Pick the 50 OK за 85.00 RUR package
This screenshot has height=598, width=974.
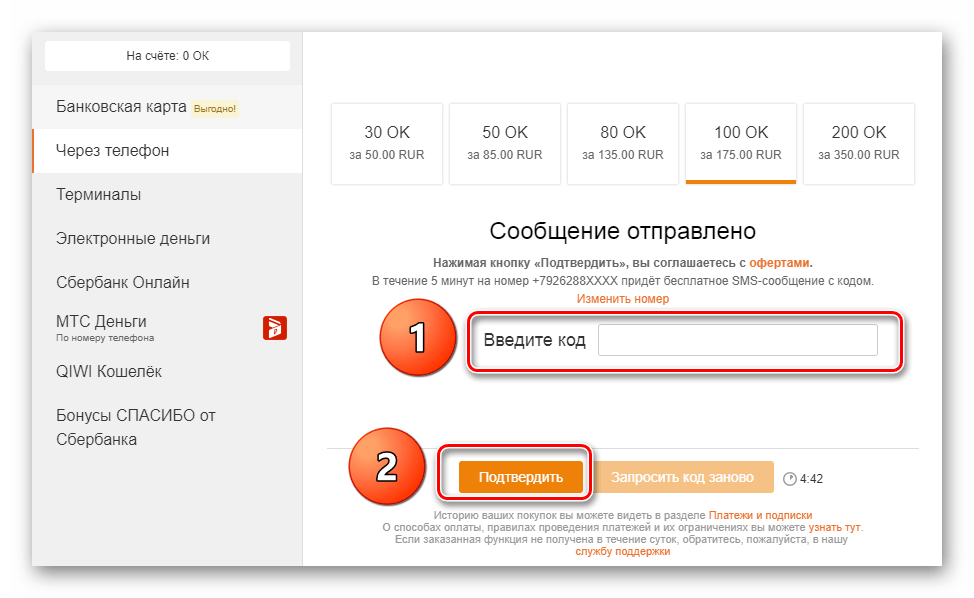point(504,143)
